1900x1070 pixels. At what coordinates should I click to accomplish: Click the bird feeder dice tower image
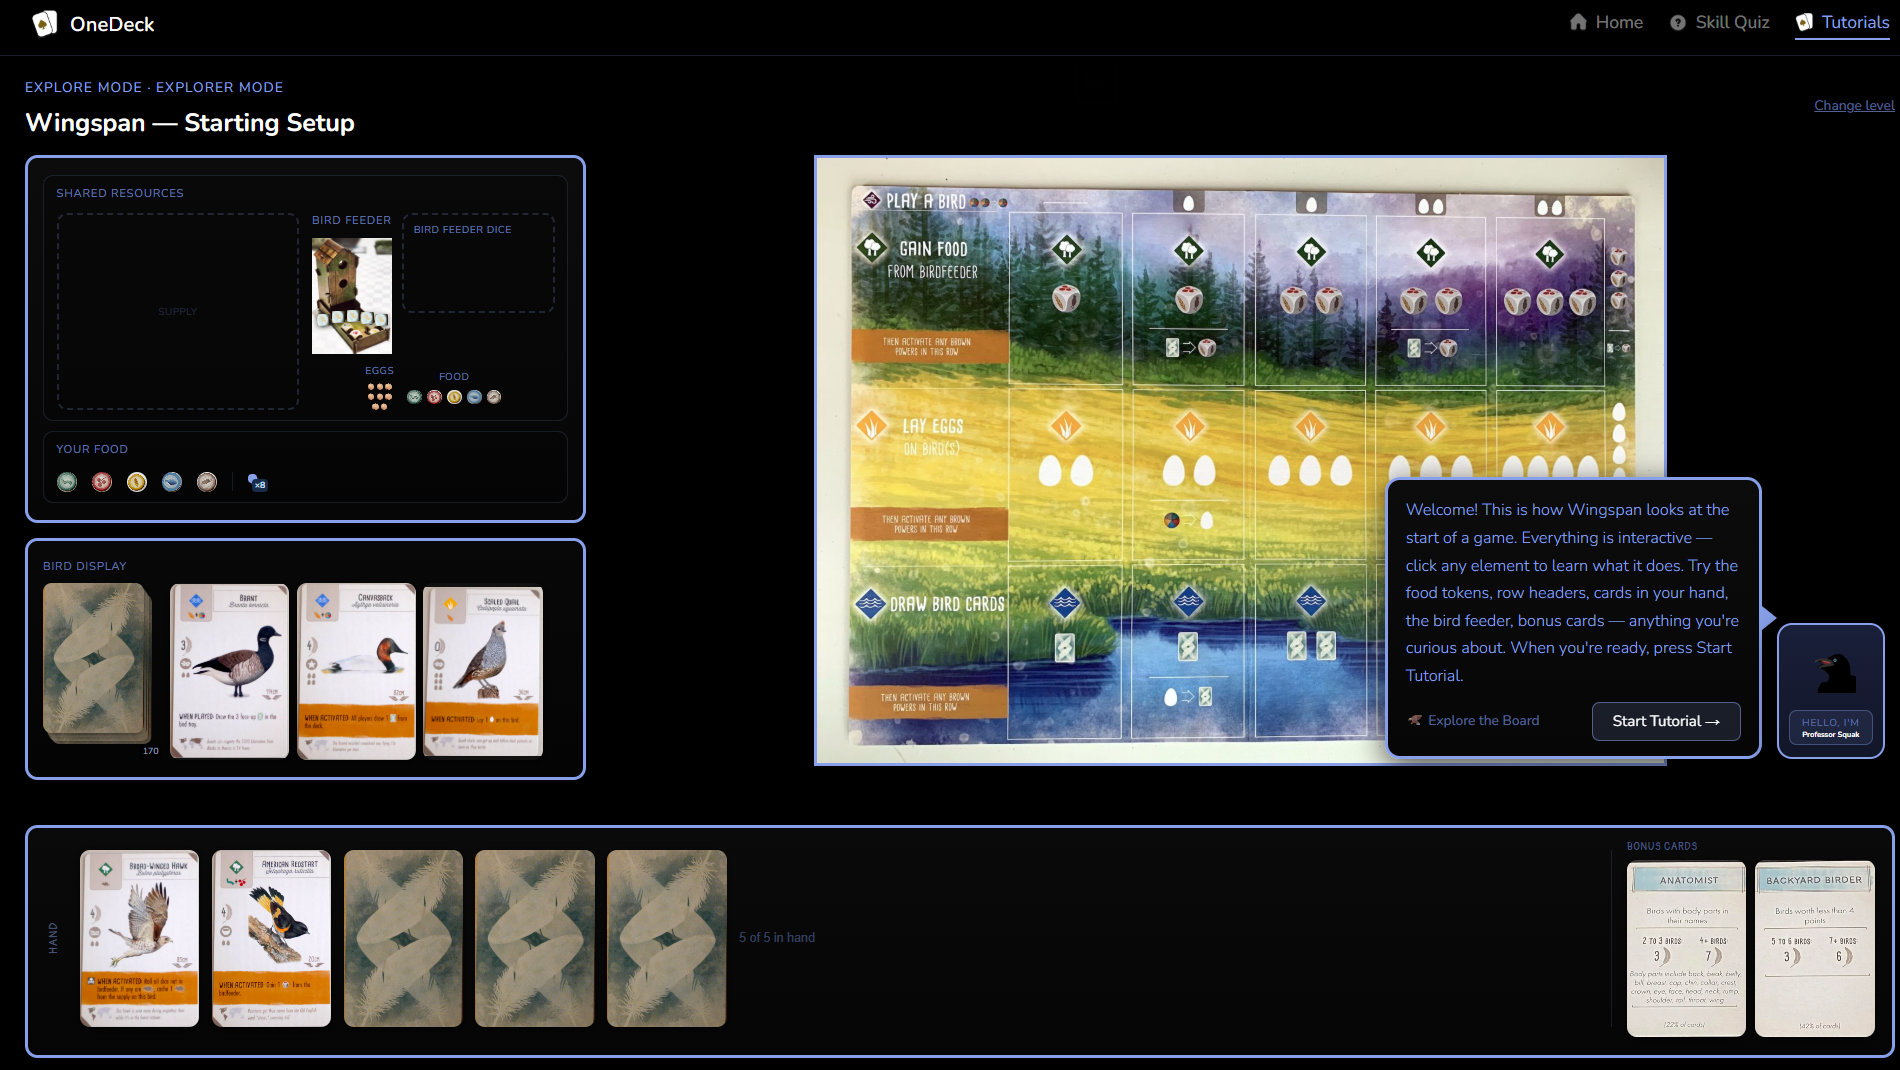click(x=352, y=296)
